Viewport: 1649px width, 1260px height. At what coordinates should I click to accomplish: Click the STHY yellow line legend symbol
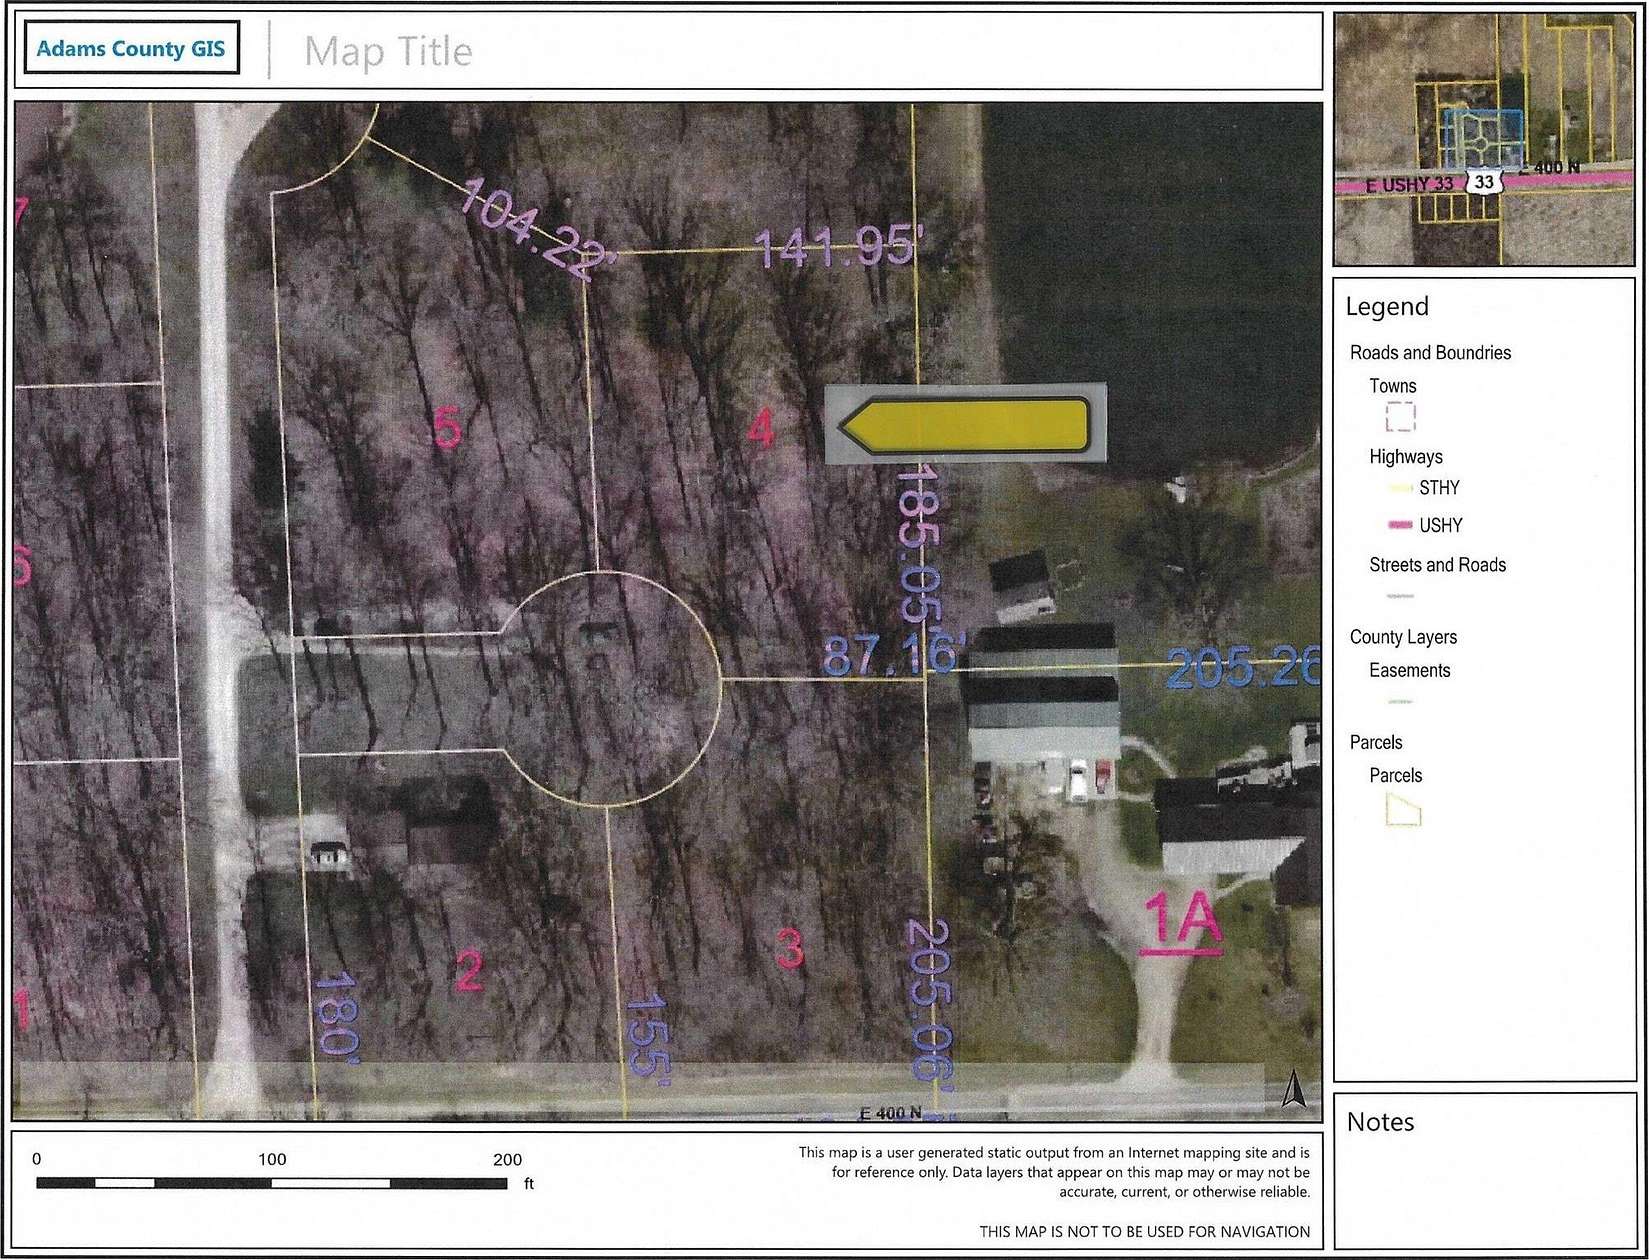[x=1399, y=488]
